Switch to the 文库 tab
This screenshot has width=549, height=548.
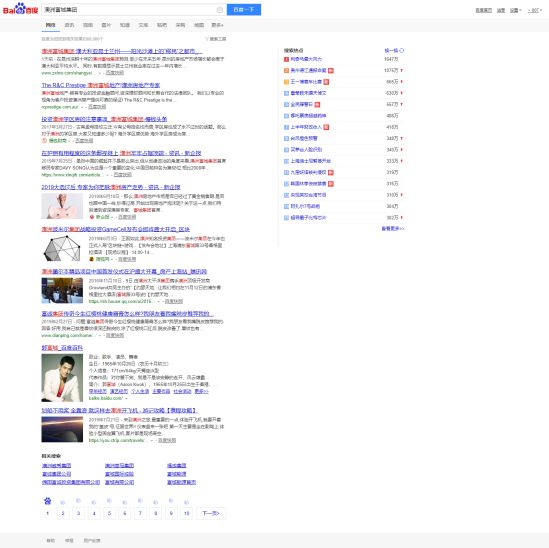(x=143, y=25)
